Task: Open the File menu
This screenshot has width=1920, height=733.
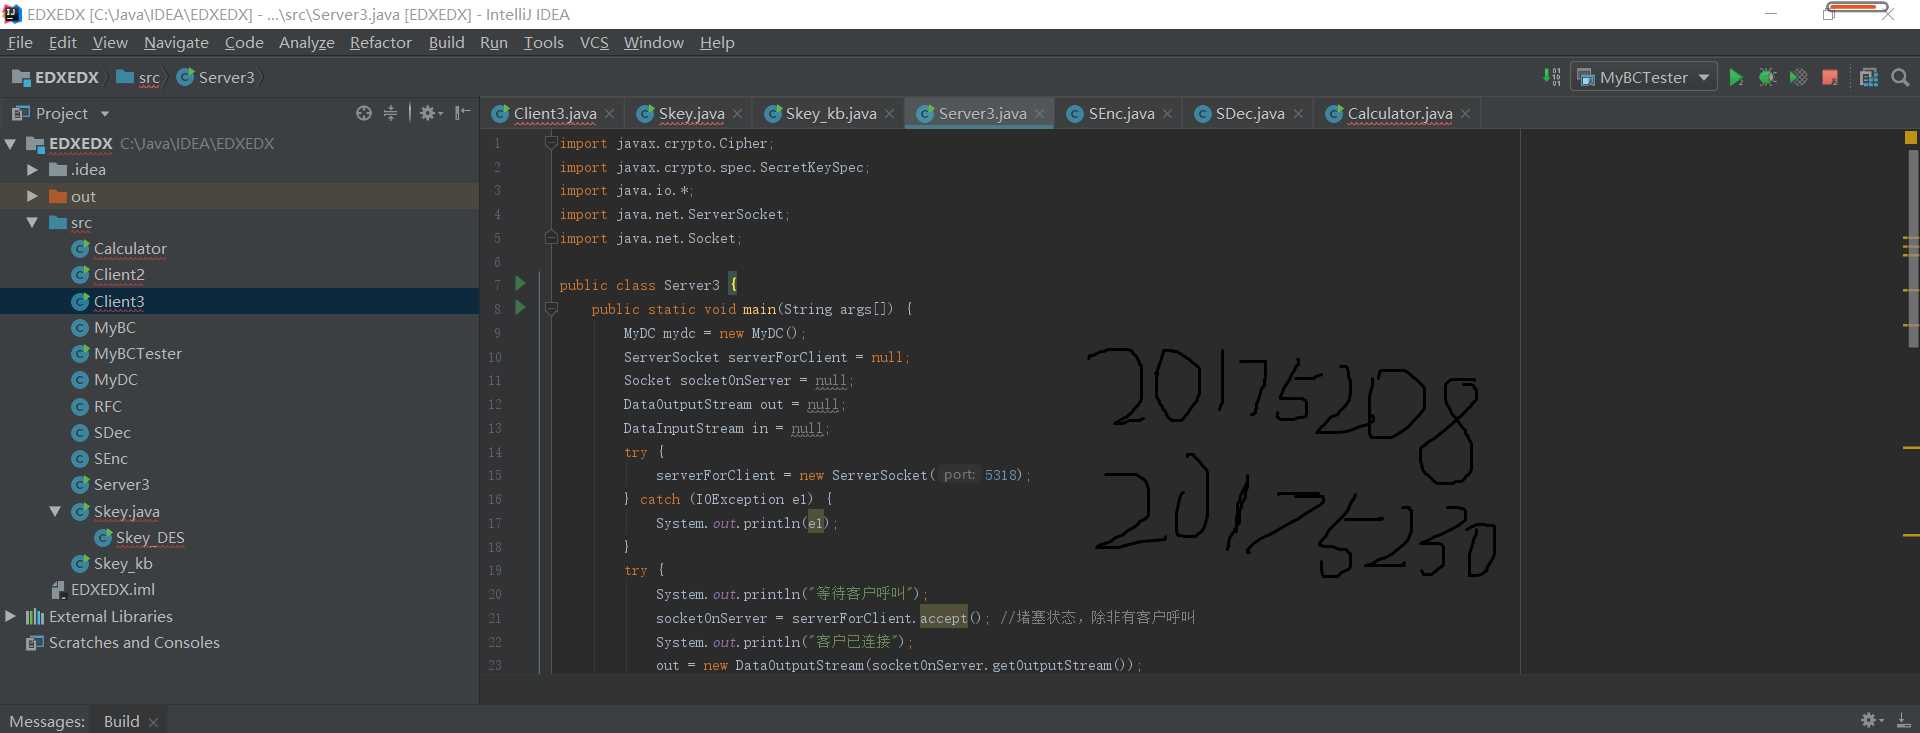Action: 20,42
